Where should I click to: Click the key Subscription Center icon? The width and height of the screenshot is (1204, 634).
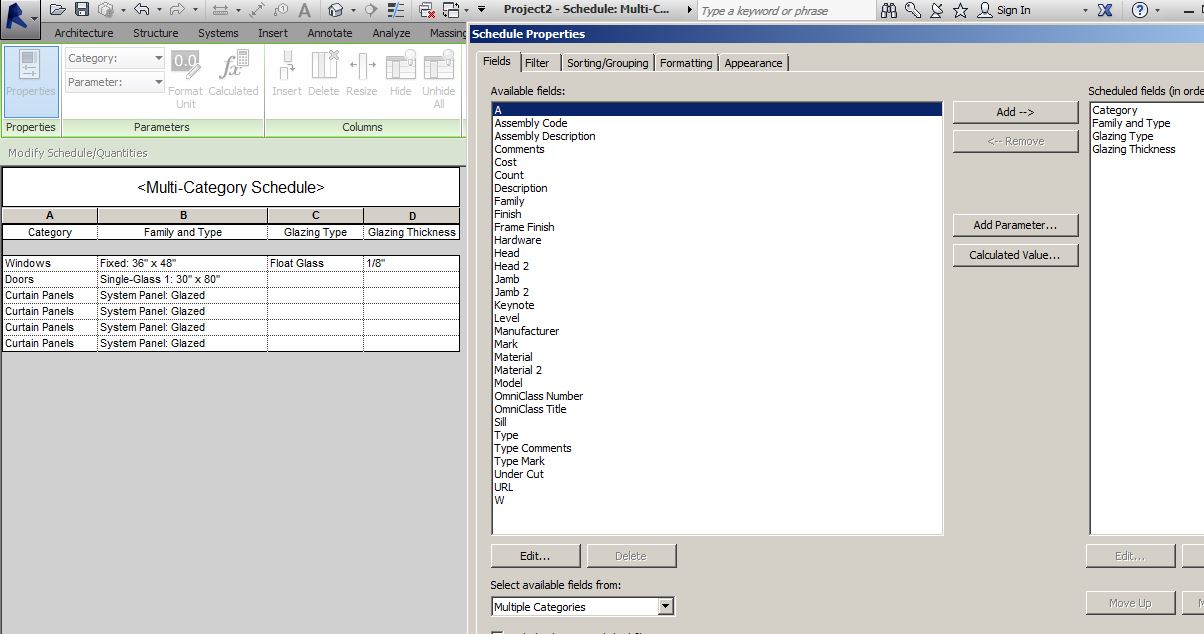click(913, 10)
